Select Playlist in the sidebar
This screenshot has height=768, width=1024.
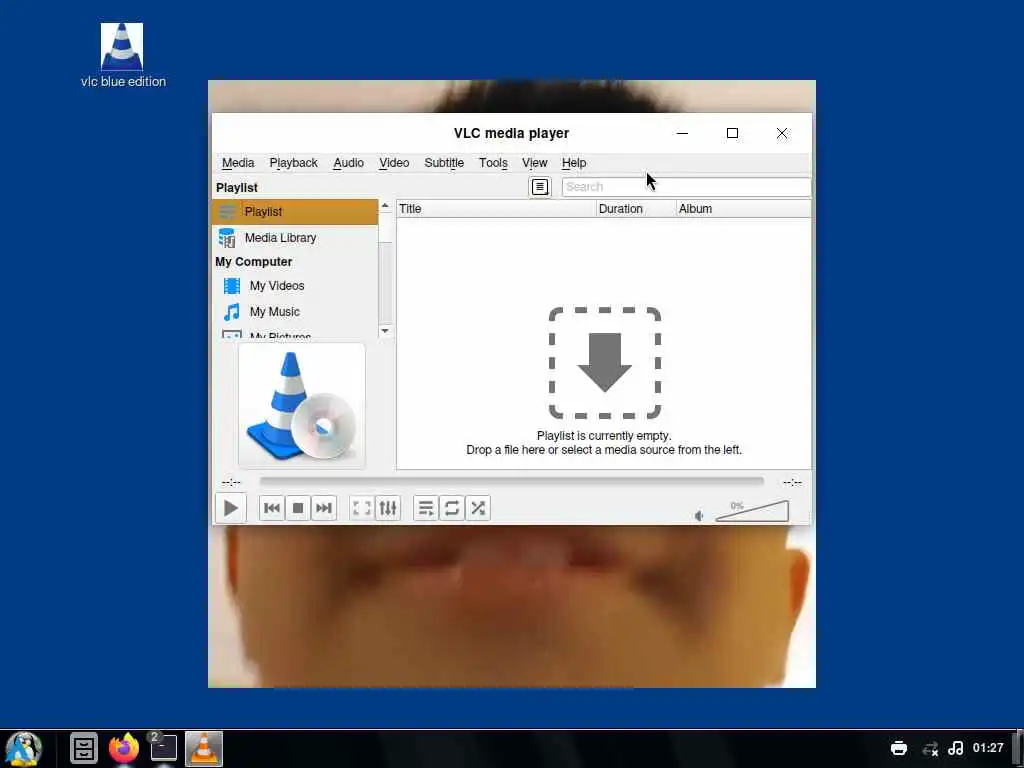click(295, 212)
